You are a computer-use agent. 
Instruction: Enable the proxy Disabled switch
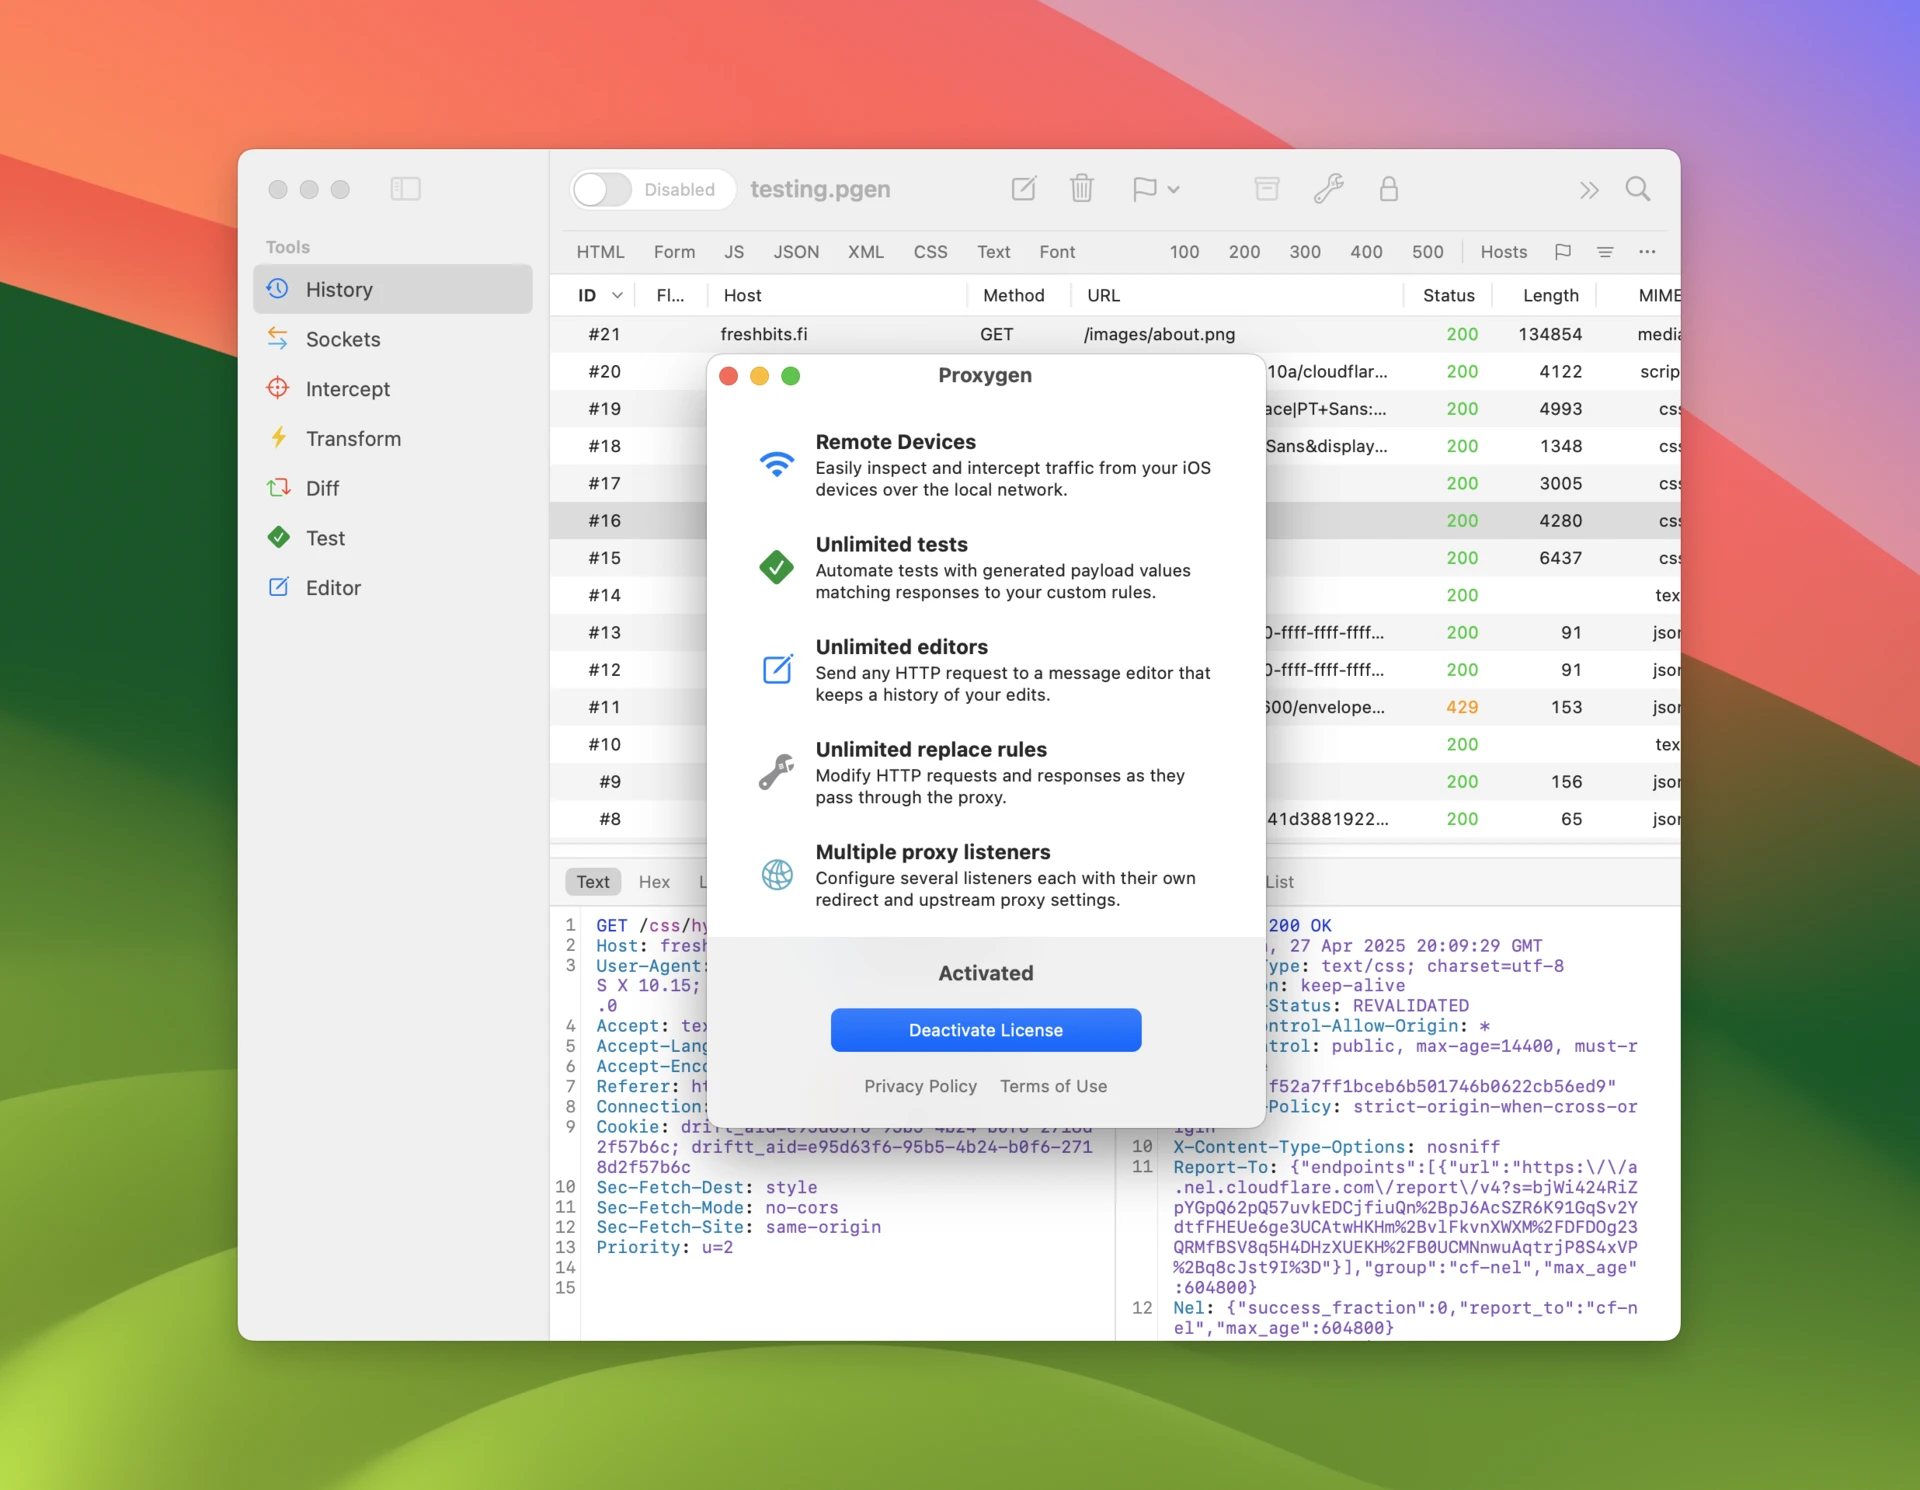[603, 189]
